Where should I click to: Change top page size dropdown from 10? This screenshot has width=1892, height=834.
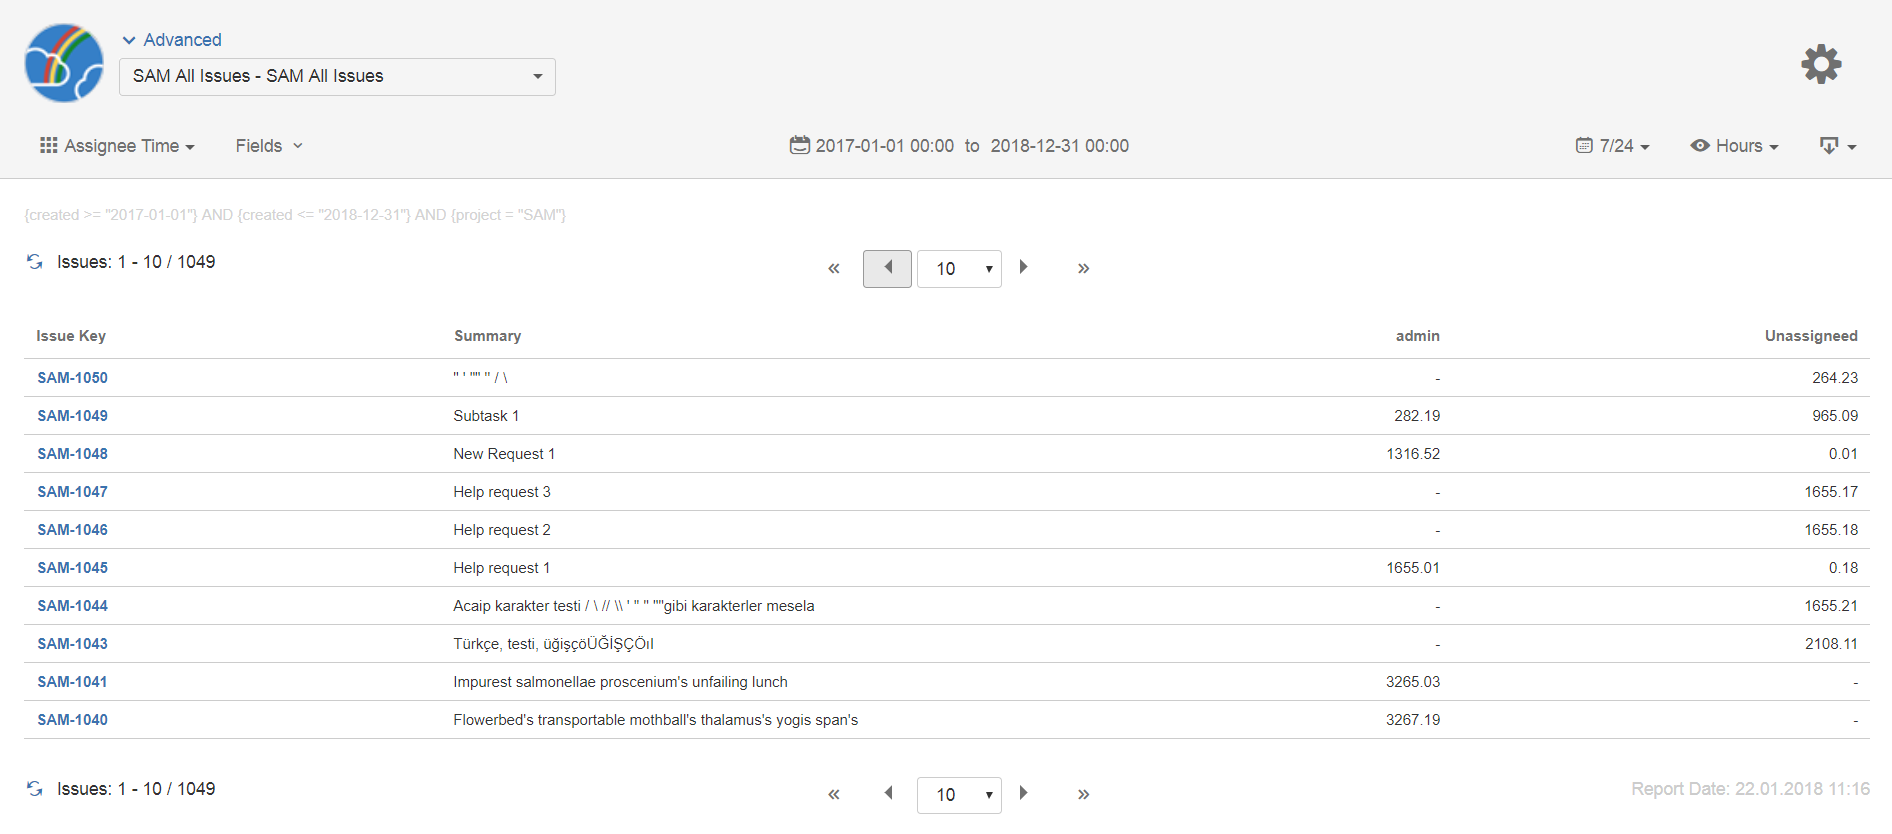click(959, 269)
